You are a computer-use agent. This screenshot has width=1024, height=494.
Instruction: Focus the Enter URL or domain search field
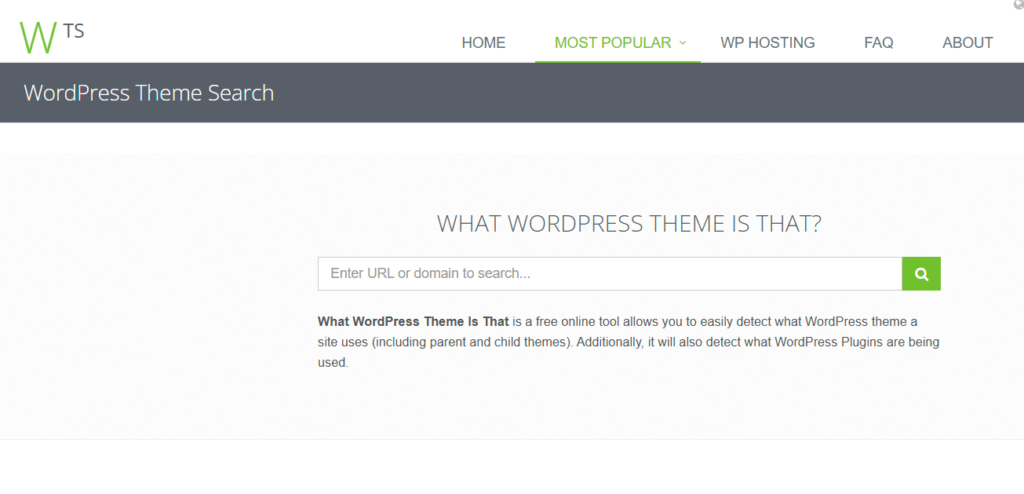click(x=610, y=274)
